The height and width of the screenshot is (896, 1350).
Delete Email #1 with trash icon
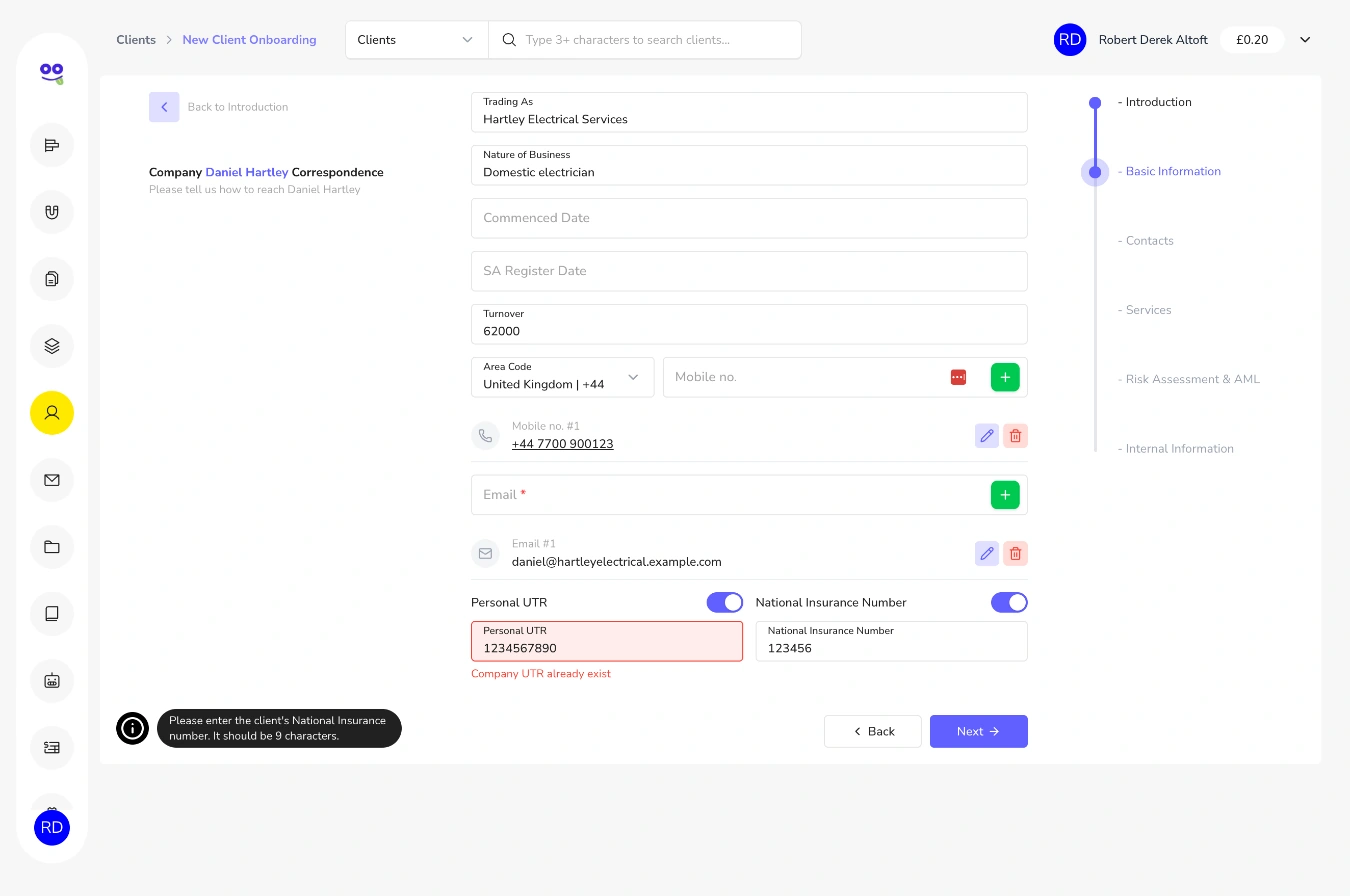(x=1015, y=554)
